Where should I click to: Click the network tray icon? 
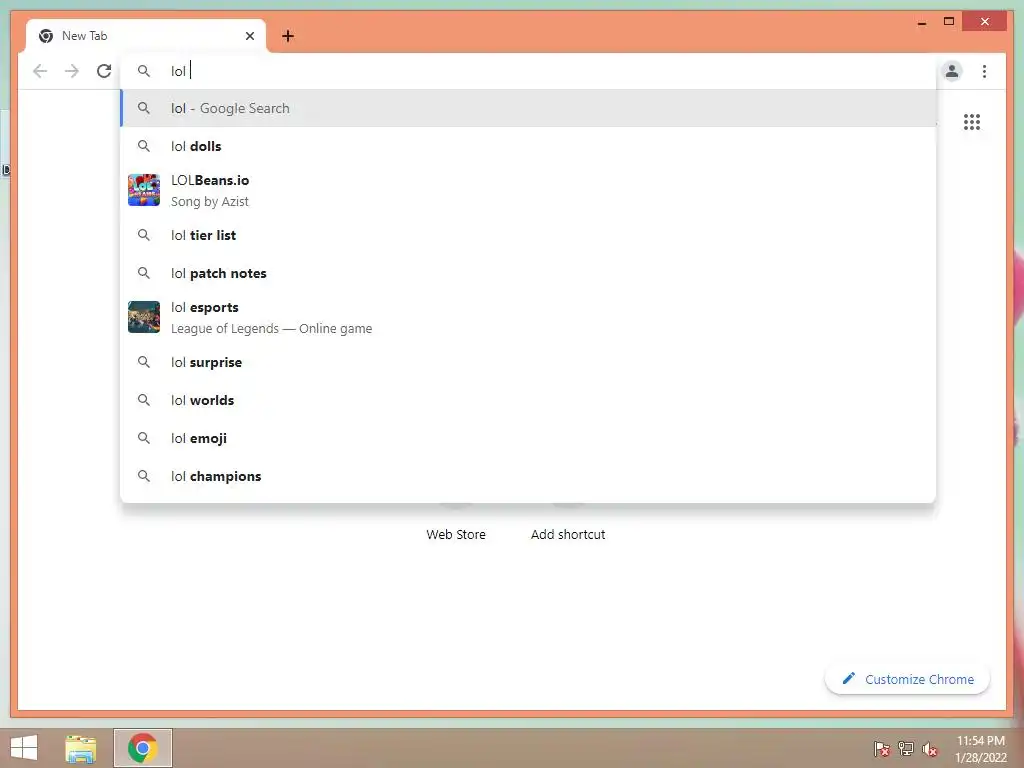906,749
